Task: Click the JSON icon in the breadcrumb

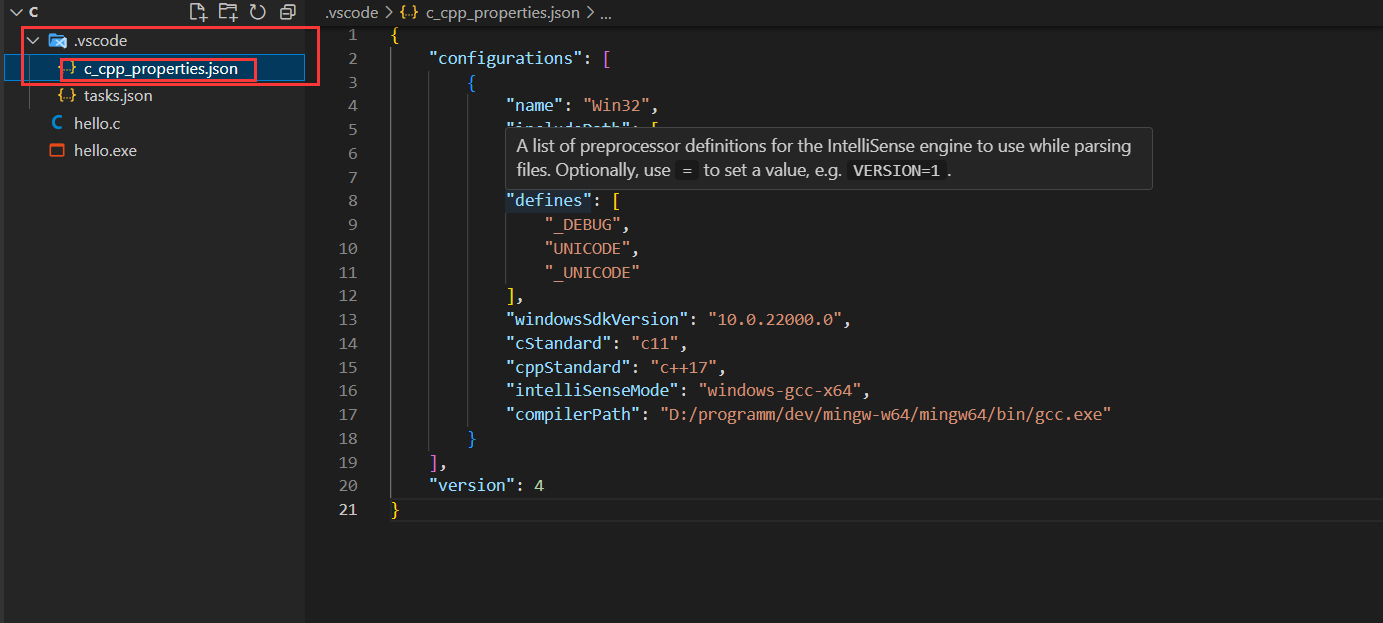Action: 409,13
